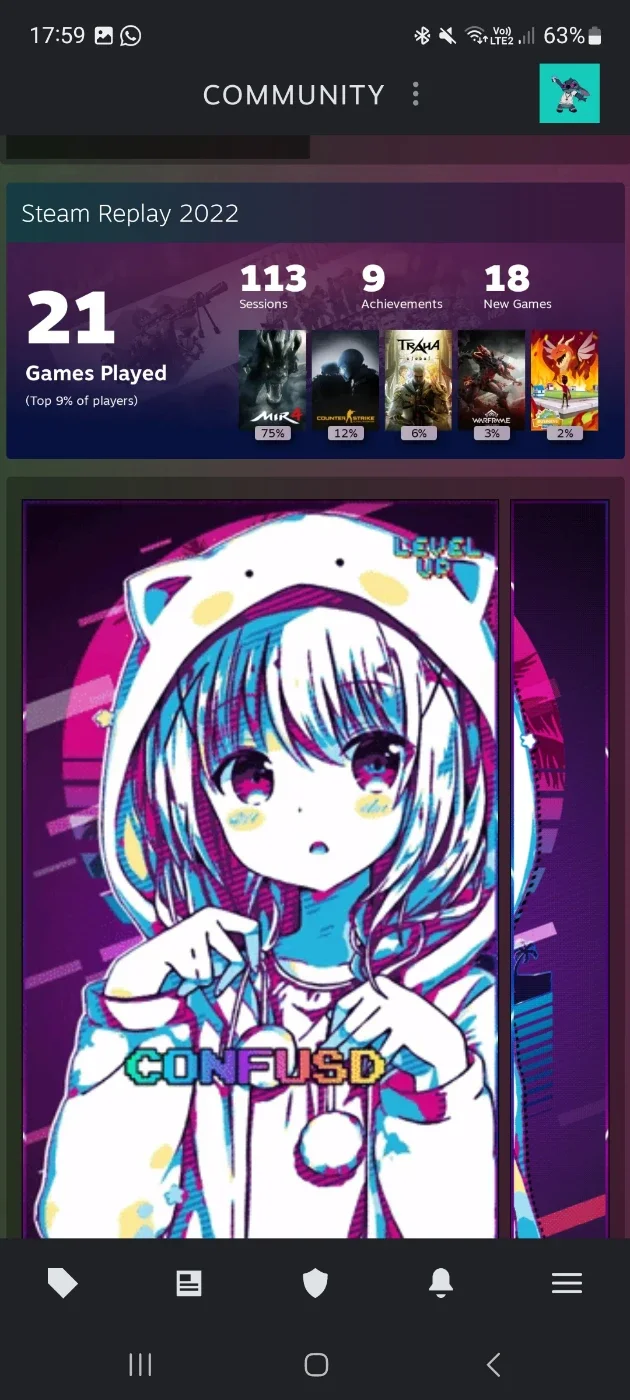Open the CONFUSD anime girl artwork
This screenshot has width=630, height=1400.
(x=260, y=869)
